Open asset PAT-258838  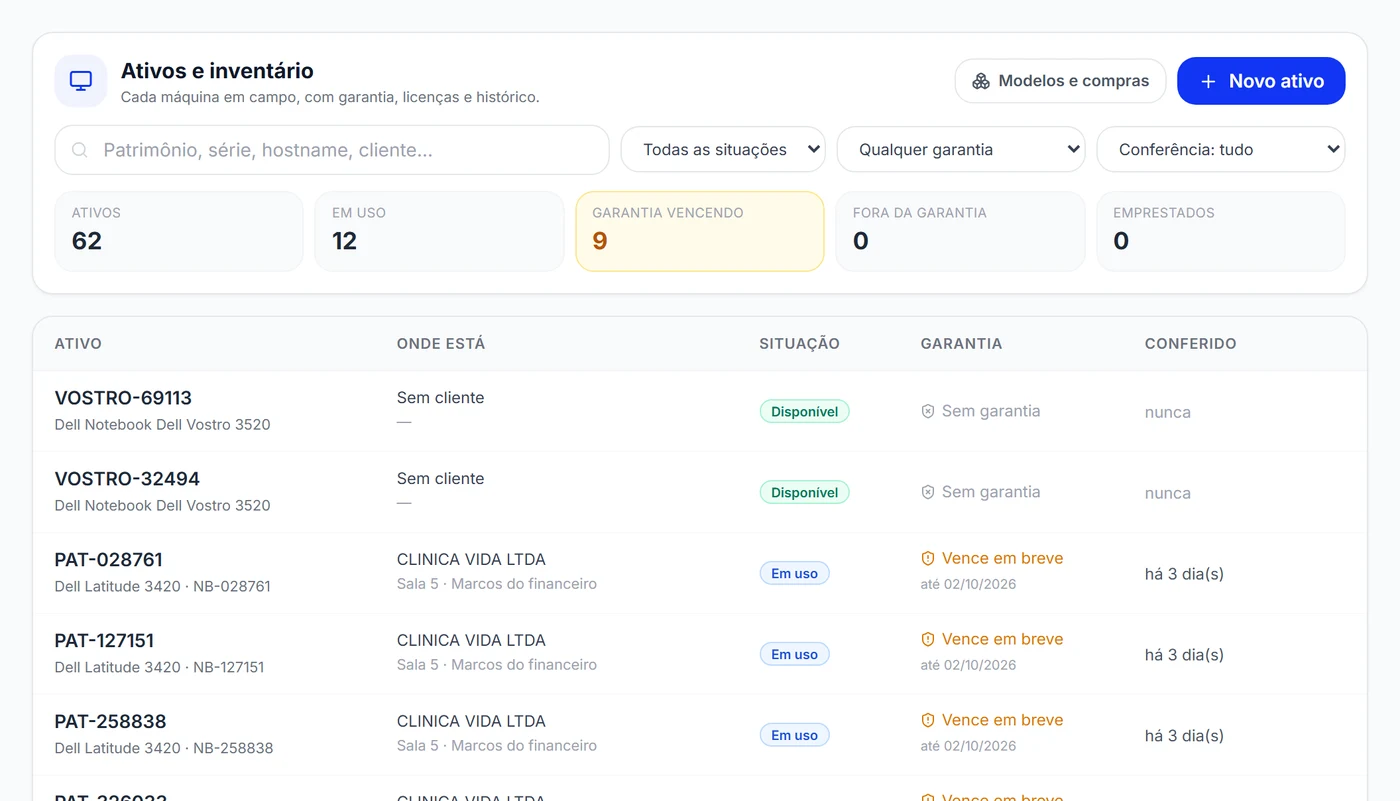110,722
